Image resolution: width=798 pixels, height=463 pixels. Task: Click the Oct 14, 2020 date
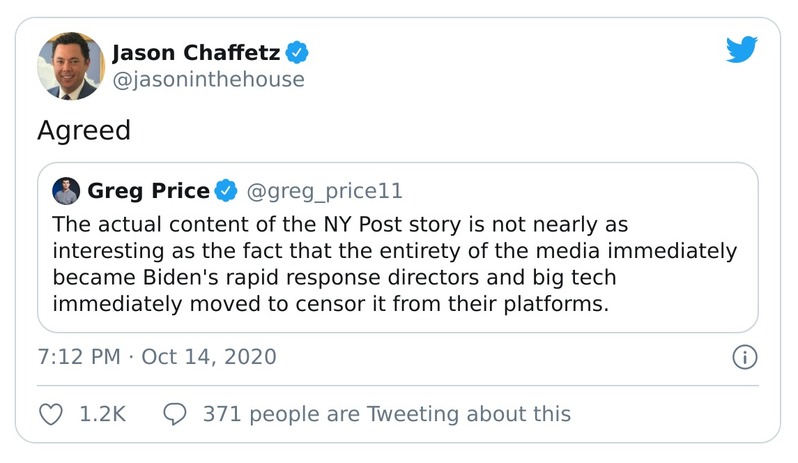pyautogui.click(x=209, y=356)
